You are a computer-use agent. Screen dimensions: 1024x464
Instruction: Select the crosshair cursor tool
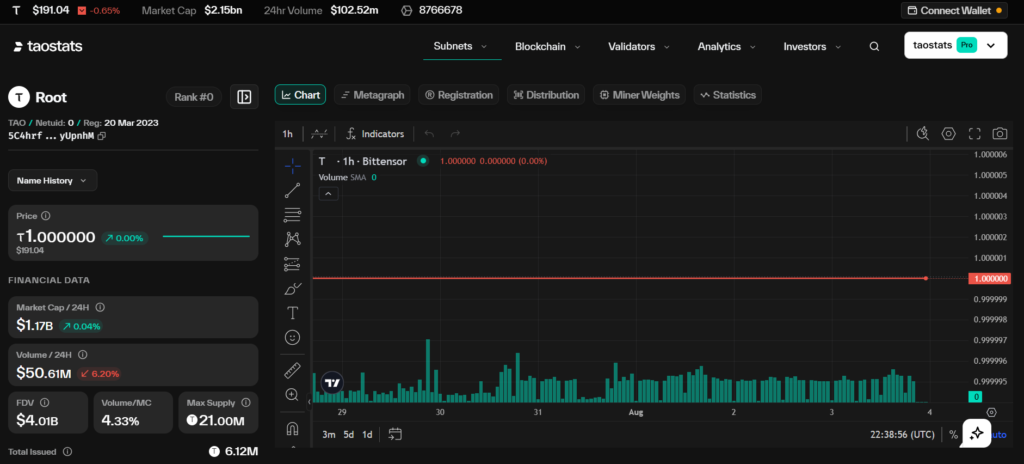click(293, 166)
